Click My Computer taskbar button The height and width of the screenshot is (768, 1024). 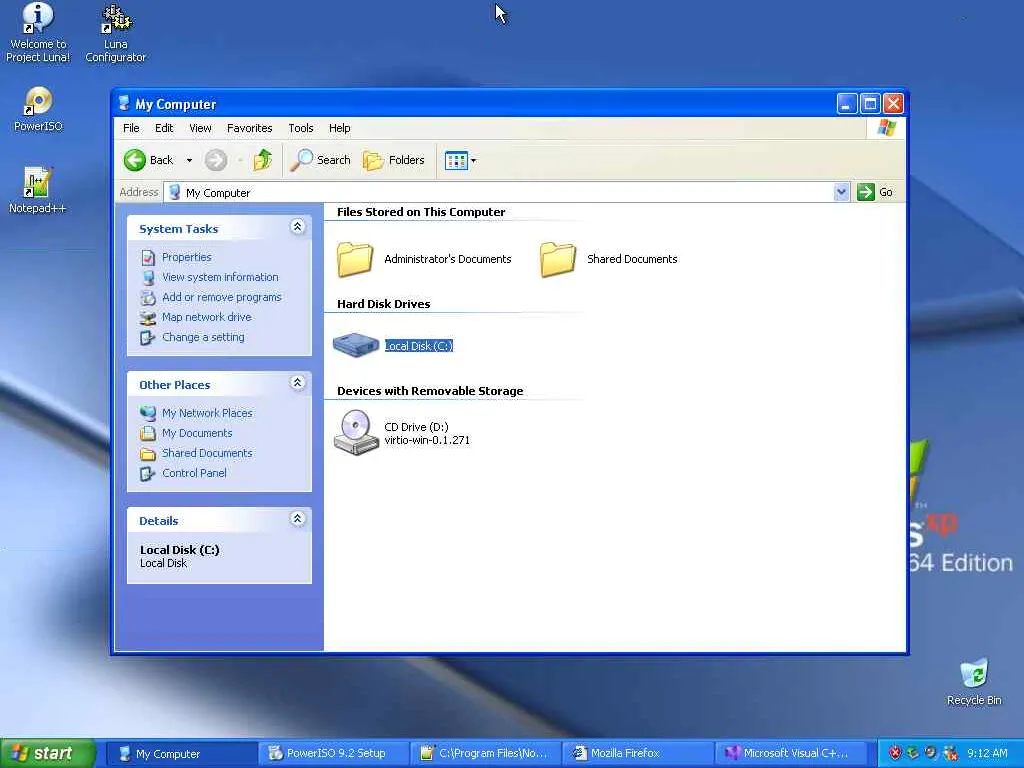pos(181,753)
